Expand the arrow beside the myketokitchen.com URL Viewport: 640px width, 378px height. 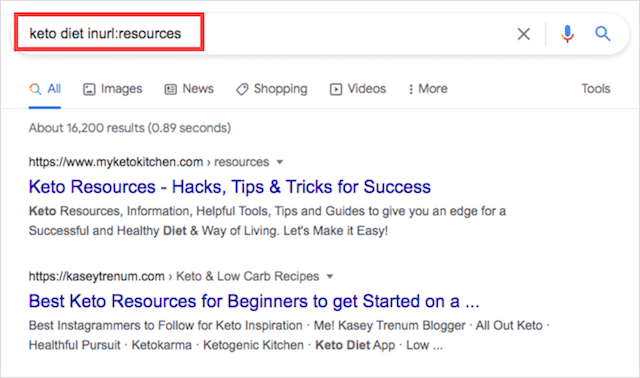click(x=280, y=162)
